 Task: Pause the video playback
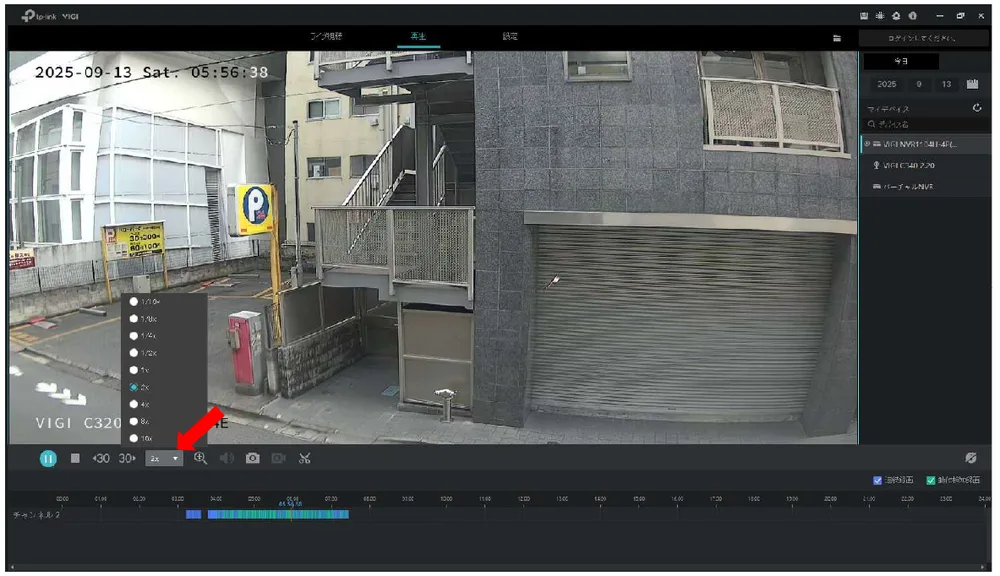[x=48, y=458]
